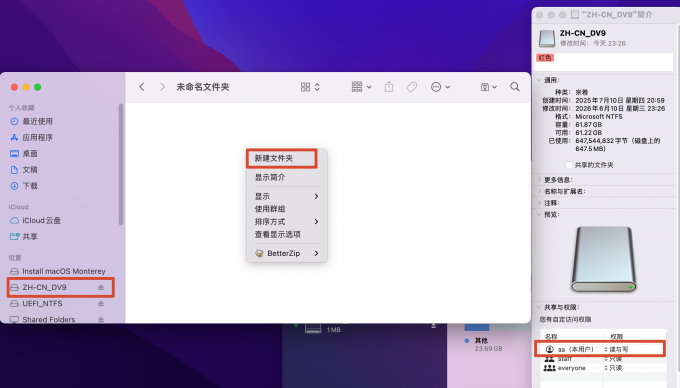
Task: Expand the 注释 section
Action: click(539, 203)
